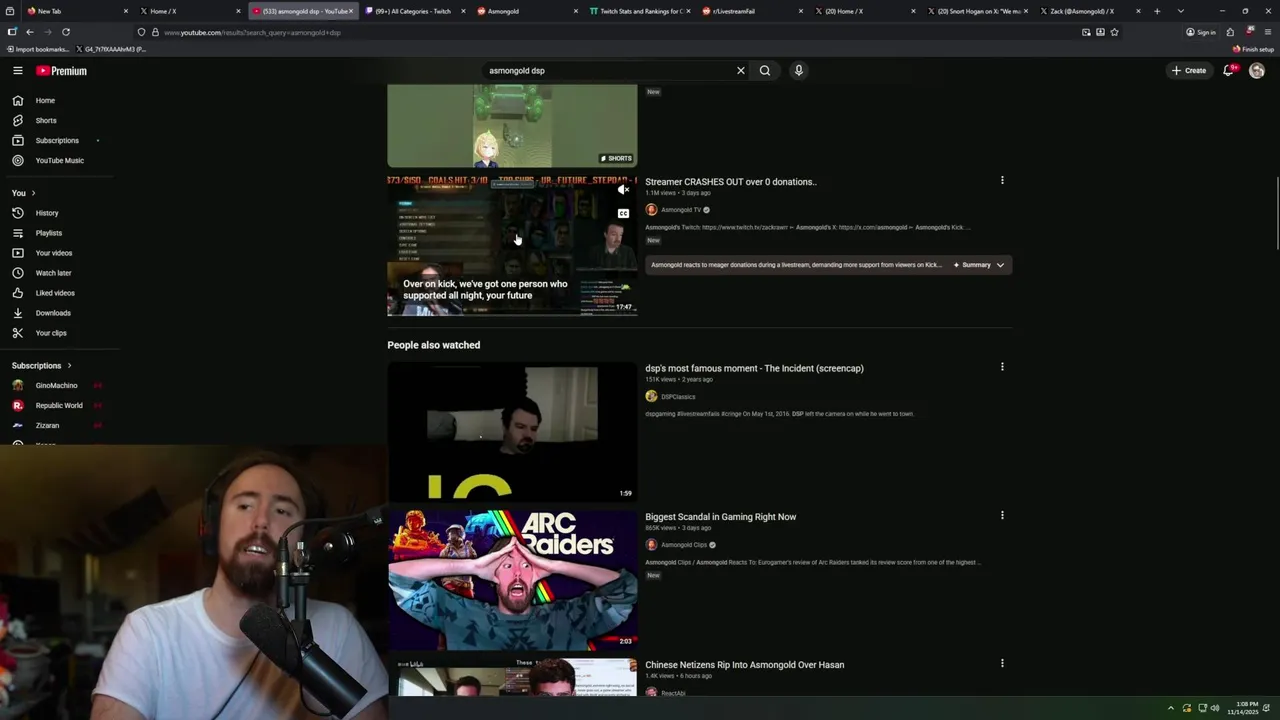This screenshot has height=720, width=1280.
Task: Click the YouTube Premium logo
Action: (62, 71)
